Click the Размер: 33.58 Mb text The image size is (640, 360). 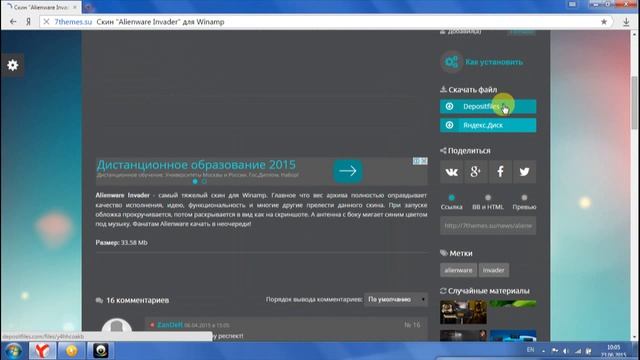122,242
